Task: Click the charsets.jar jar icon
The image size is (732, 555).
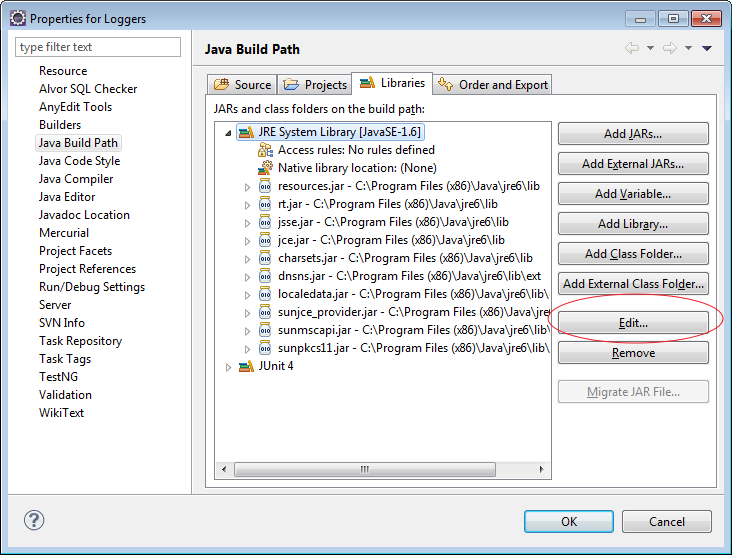Action: (x=265, y=258)
